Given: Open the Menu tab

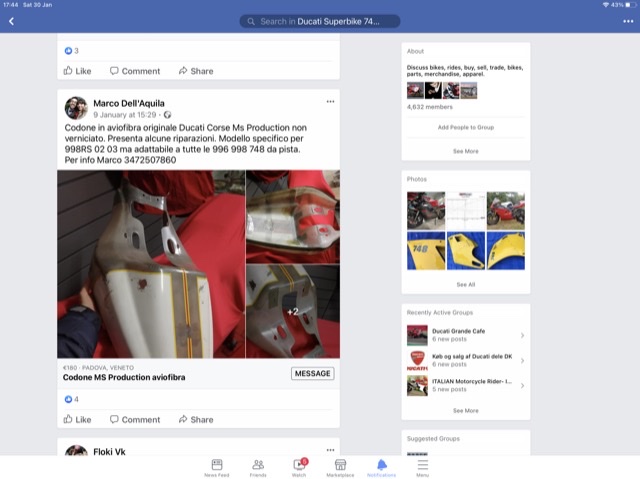Looking at the screenshot, I should (423, 468).
